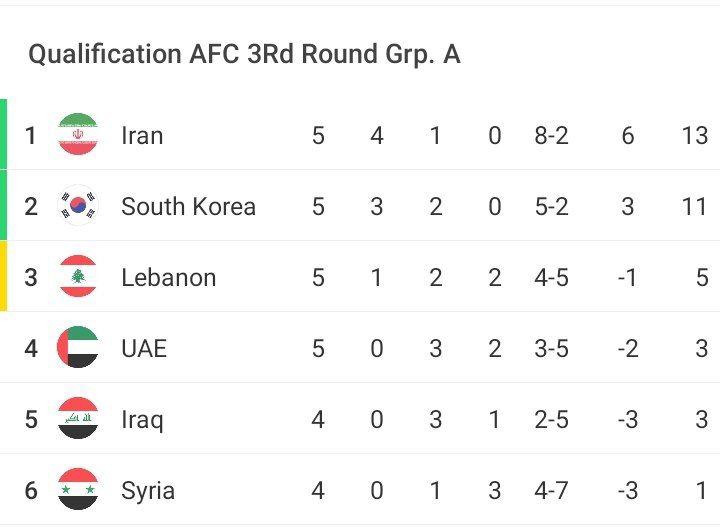Click Syria's 4-7 goals score
This screenshot has height=527, width=720.
click(551, 490)
